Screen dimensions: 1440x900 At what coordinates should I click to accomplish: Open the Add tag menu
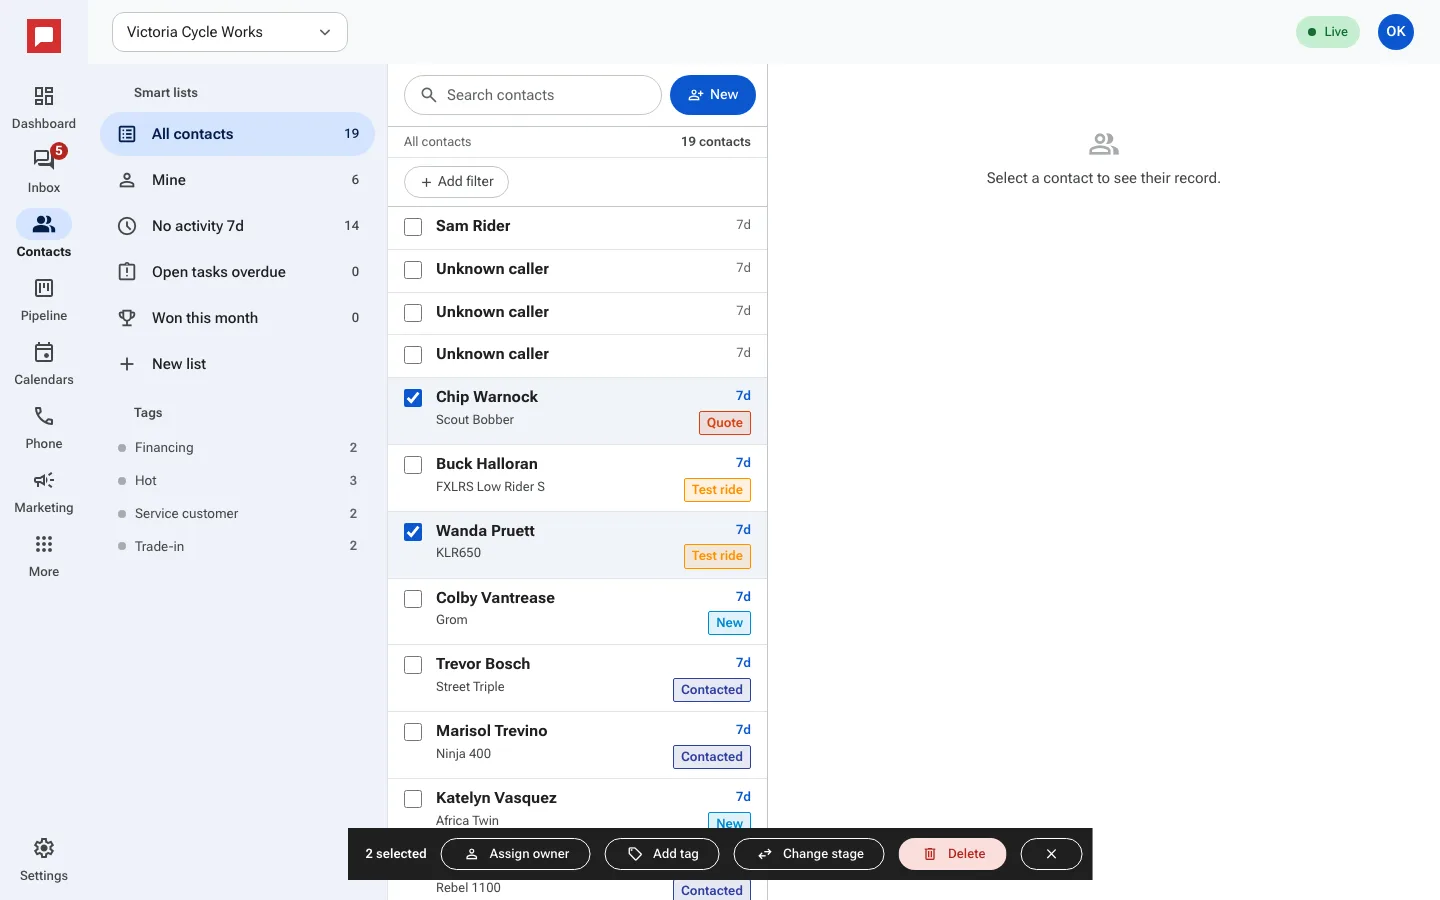(662, 854)
